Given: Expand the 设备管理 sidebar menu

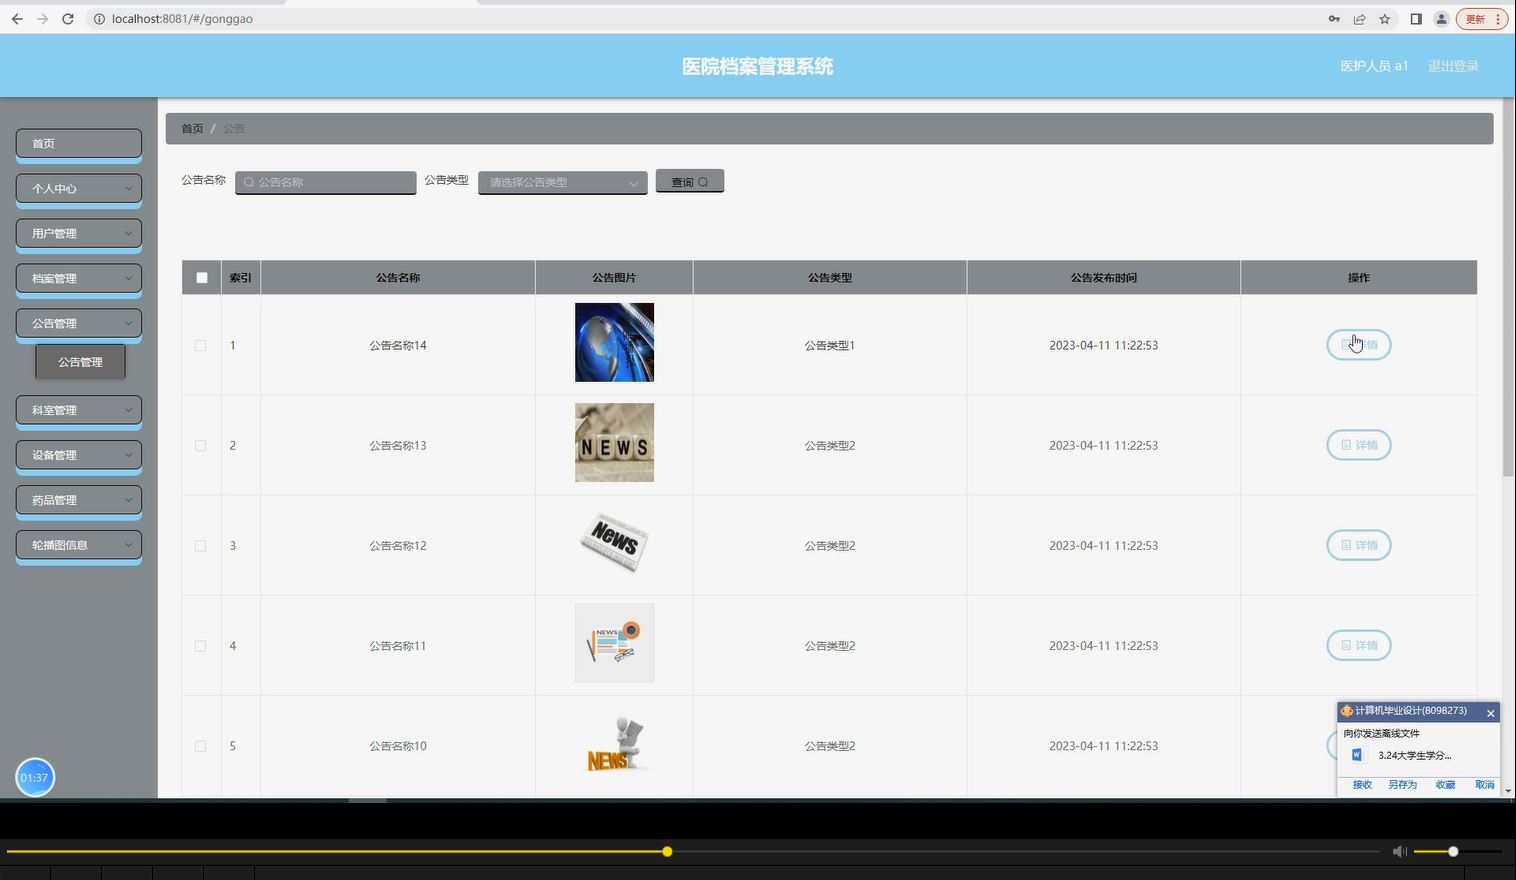Looking at the screenshot, I should (x=79, y=455).
